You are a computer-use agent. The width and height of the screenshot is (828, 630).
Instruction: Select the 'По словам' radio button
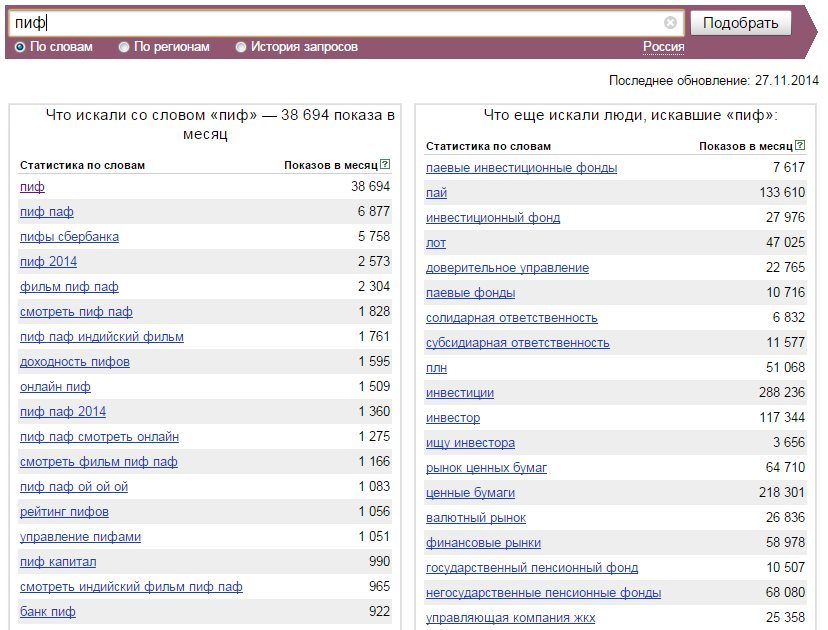pos(20,47)
